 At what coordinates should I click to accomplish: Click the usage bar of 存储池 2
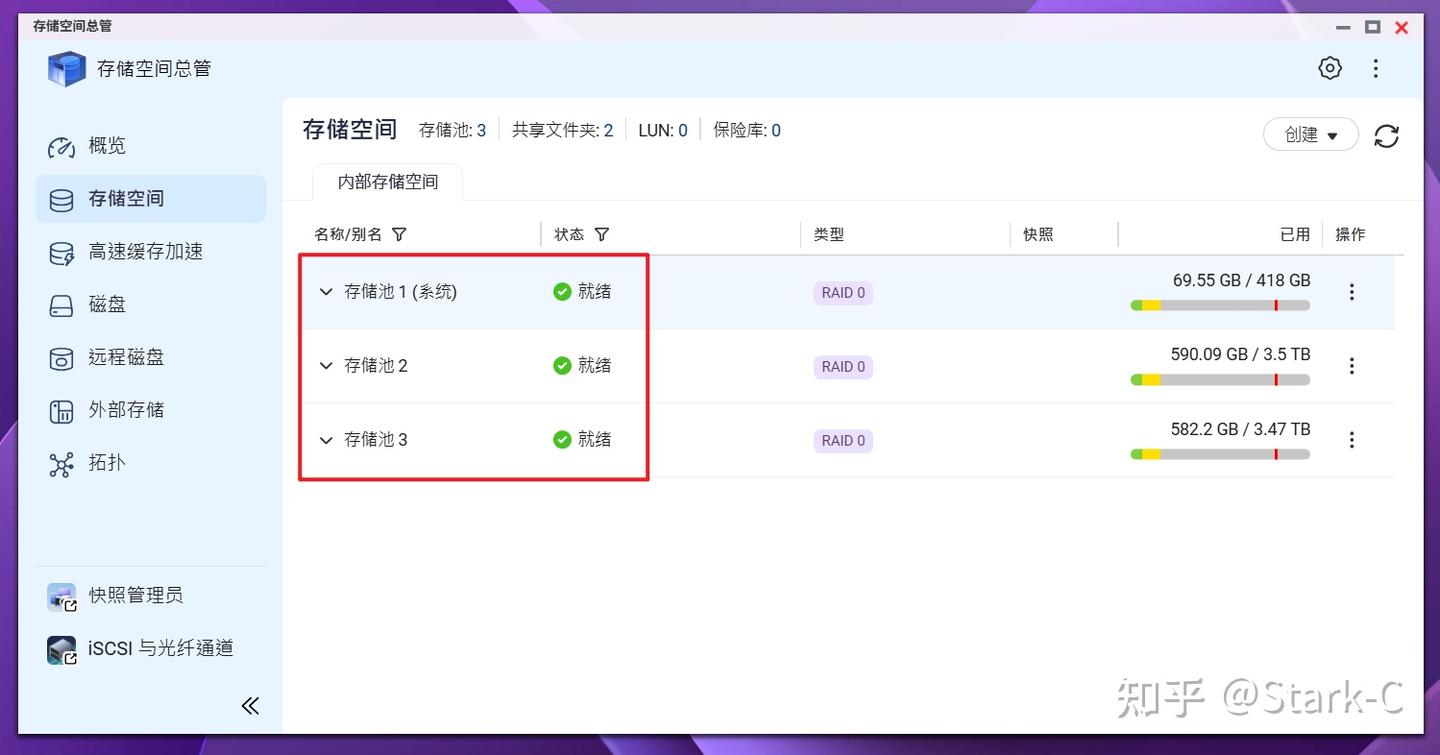(x=1220, y=380)
